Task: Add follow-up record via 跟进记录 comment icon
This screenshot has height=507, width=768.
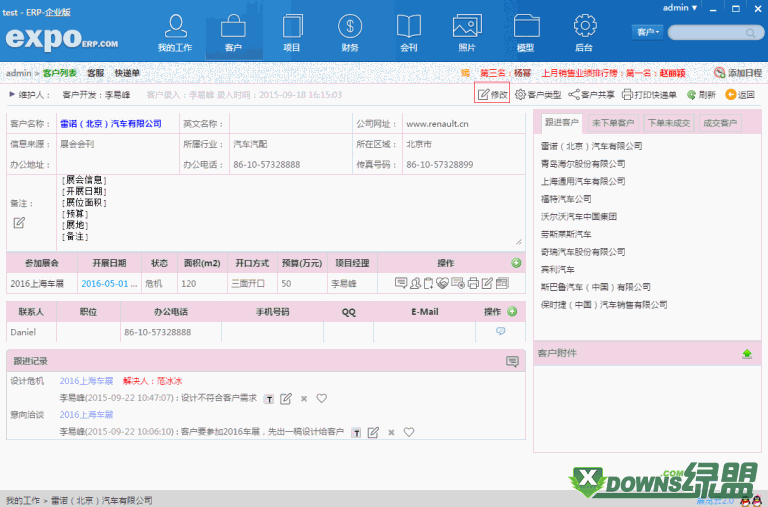Action: pos(512,362)
